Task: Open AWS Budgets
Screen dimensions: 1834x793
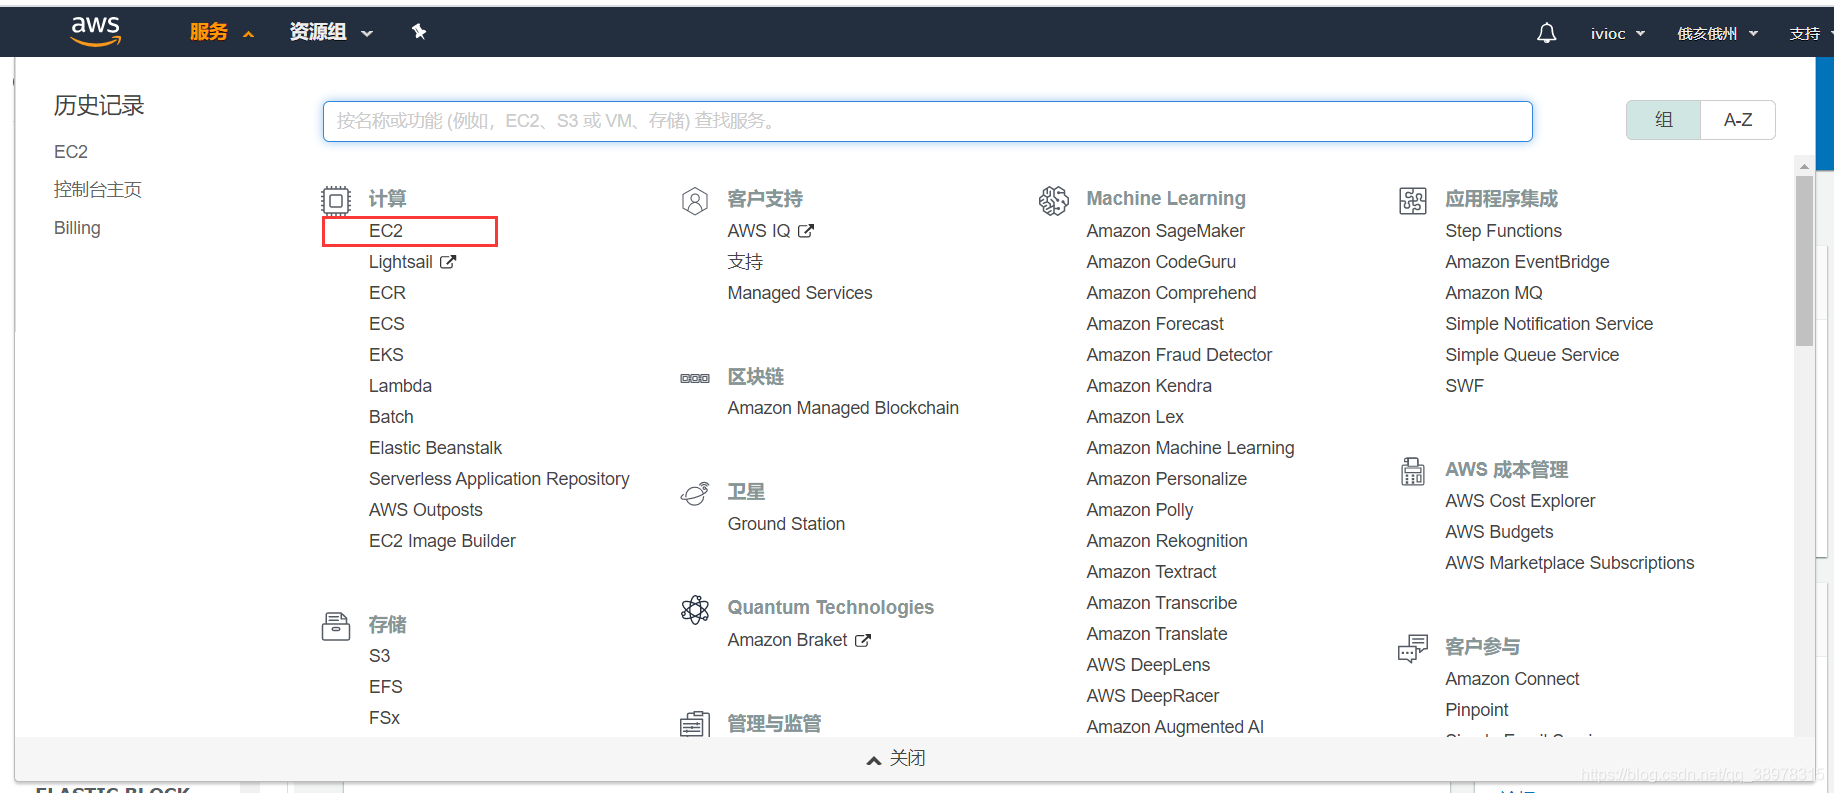Action: (1499, 532)
